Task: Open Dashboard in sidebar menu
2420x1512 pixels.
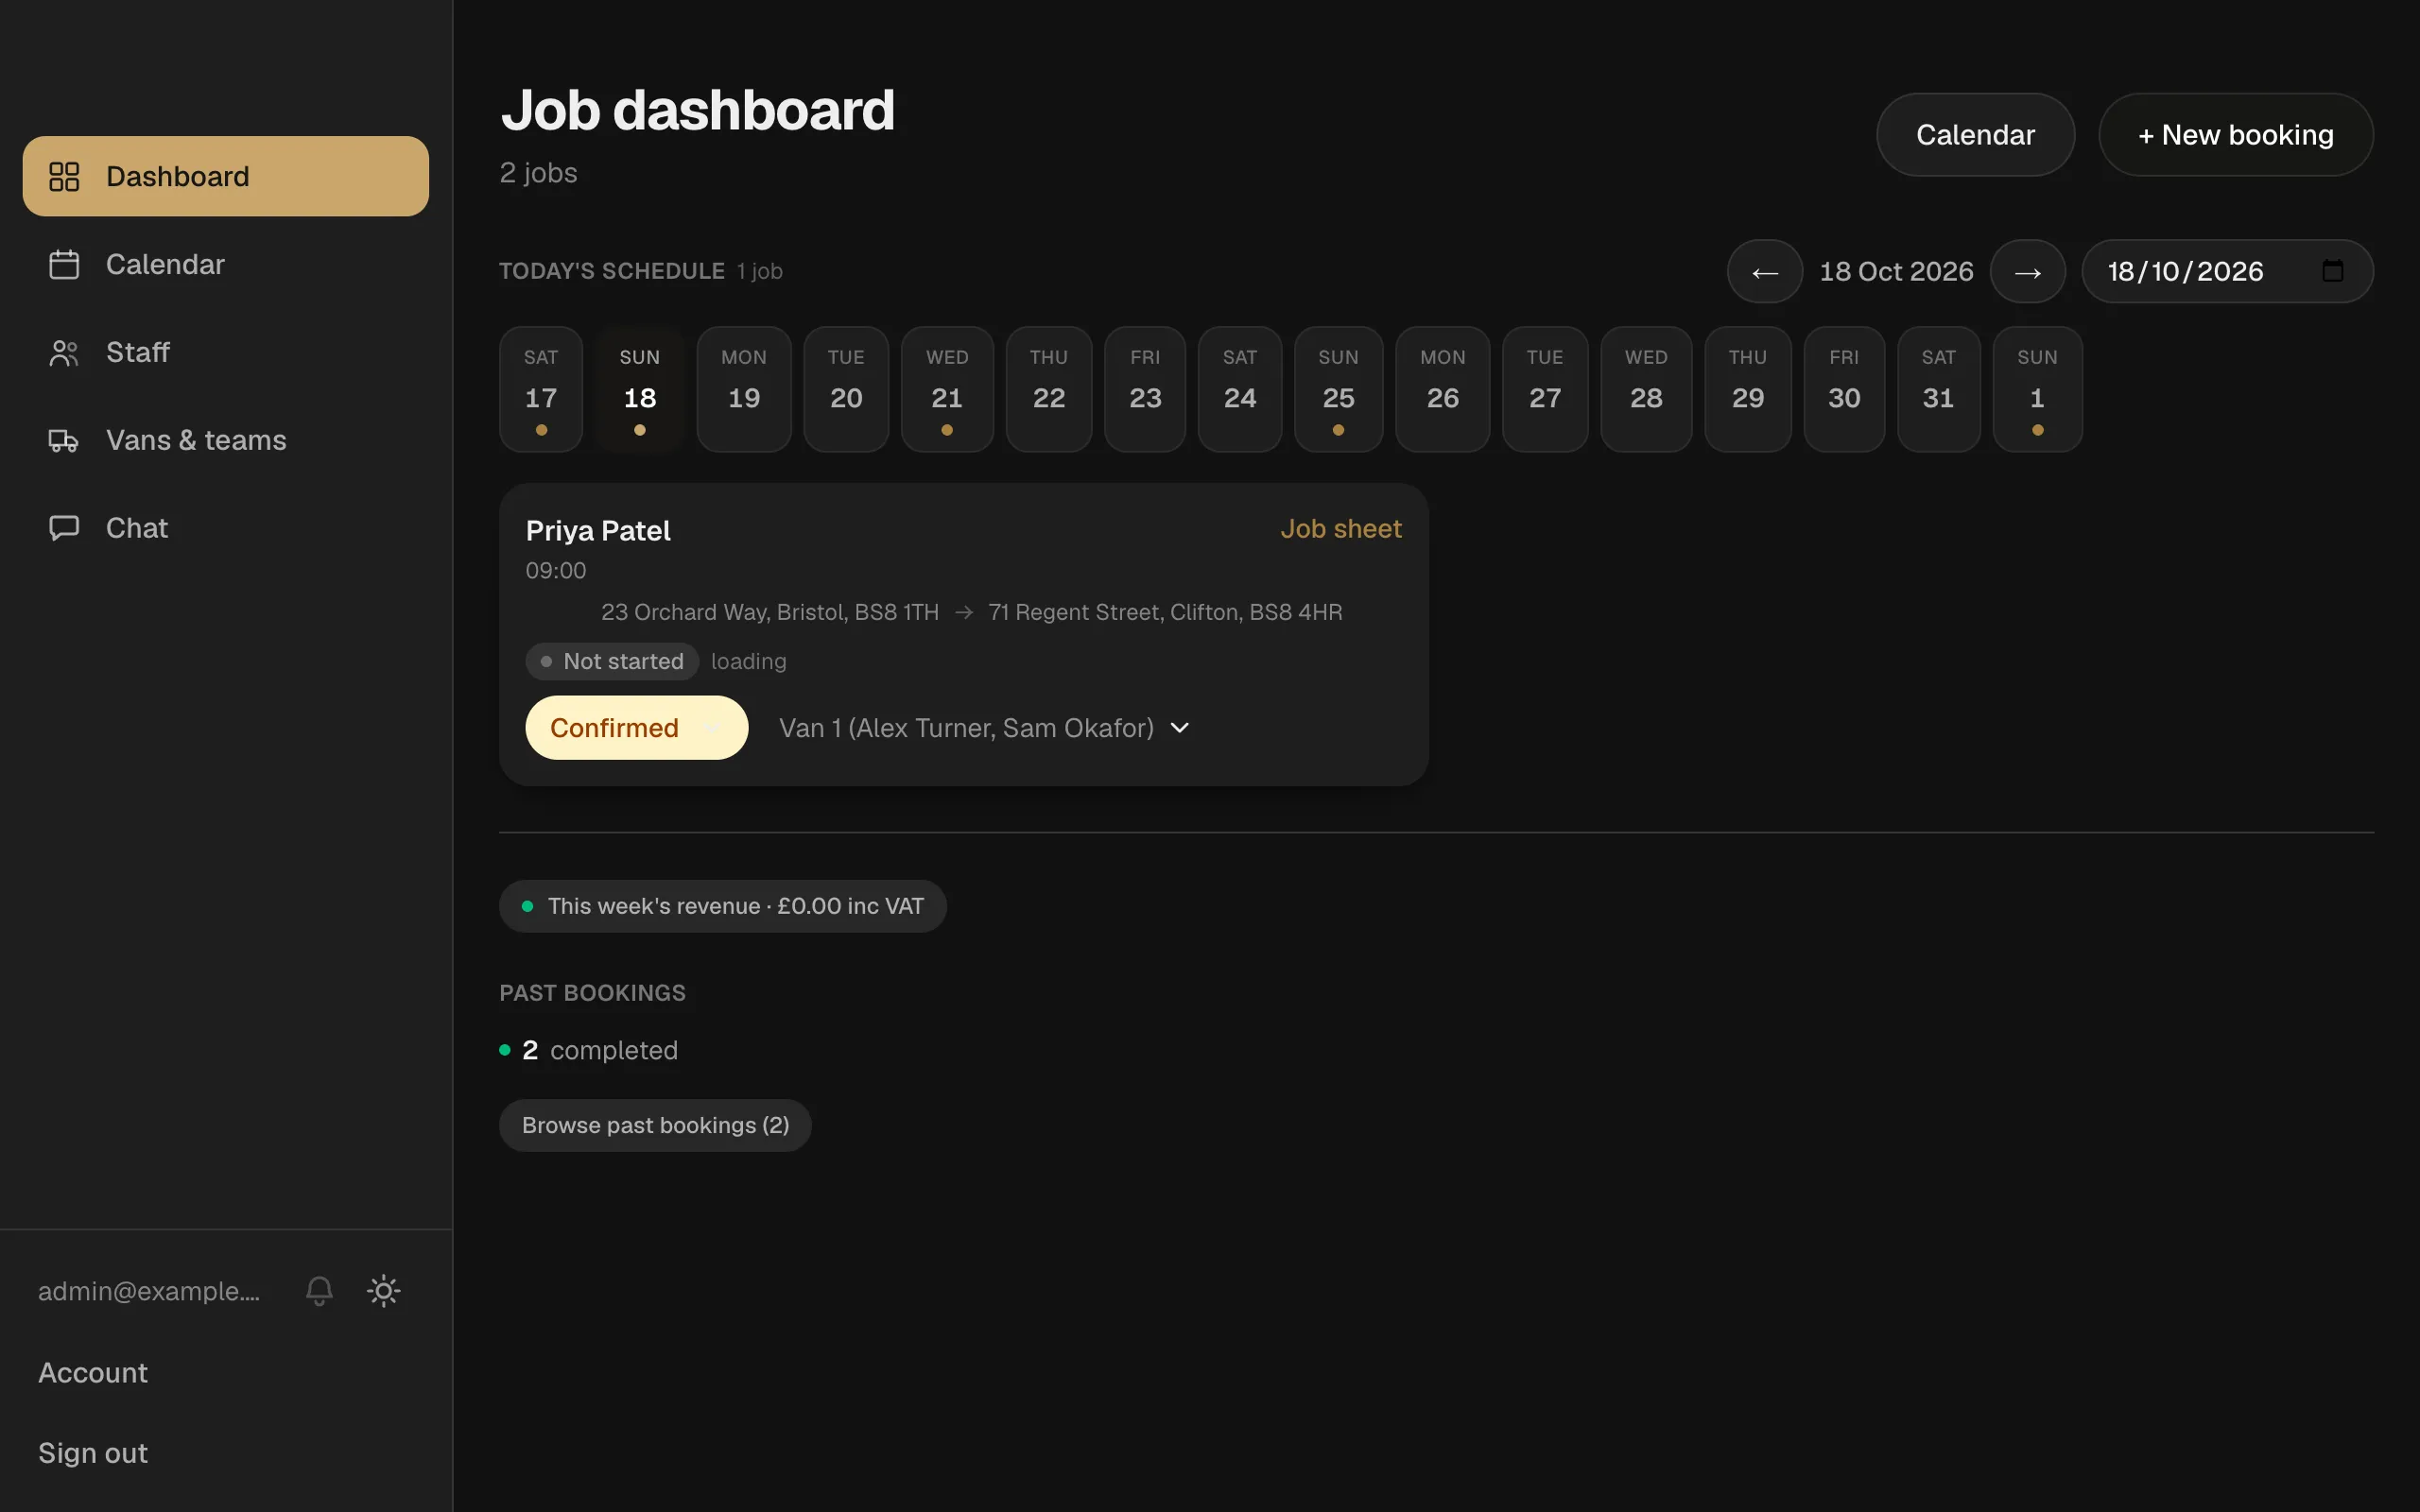Action: pos(226,176)
